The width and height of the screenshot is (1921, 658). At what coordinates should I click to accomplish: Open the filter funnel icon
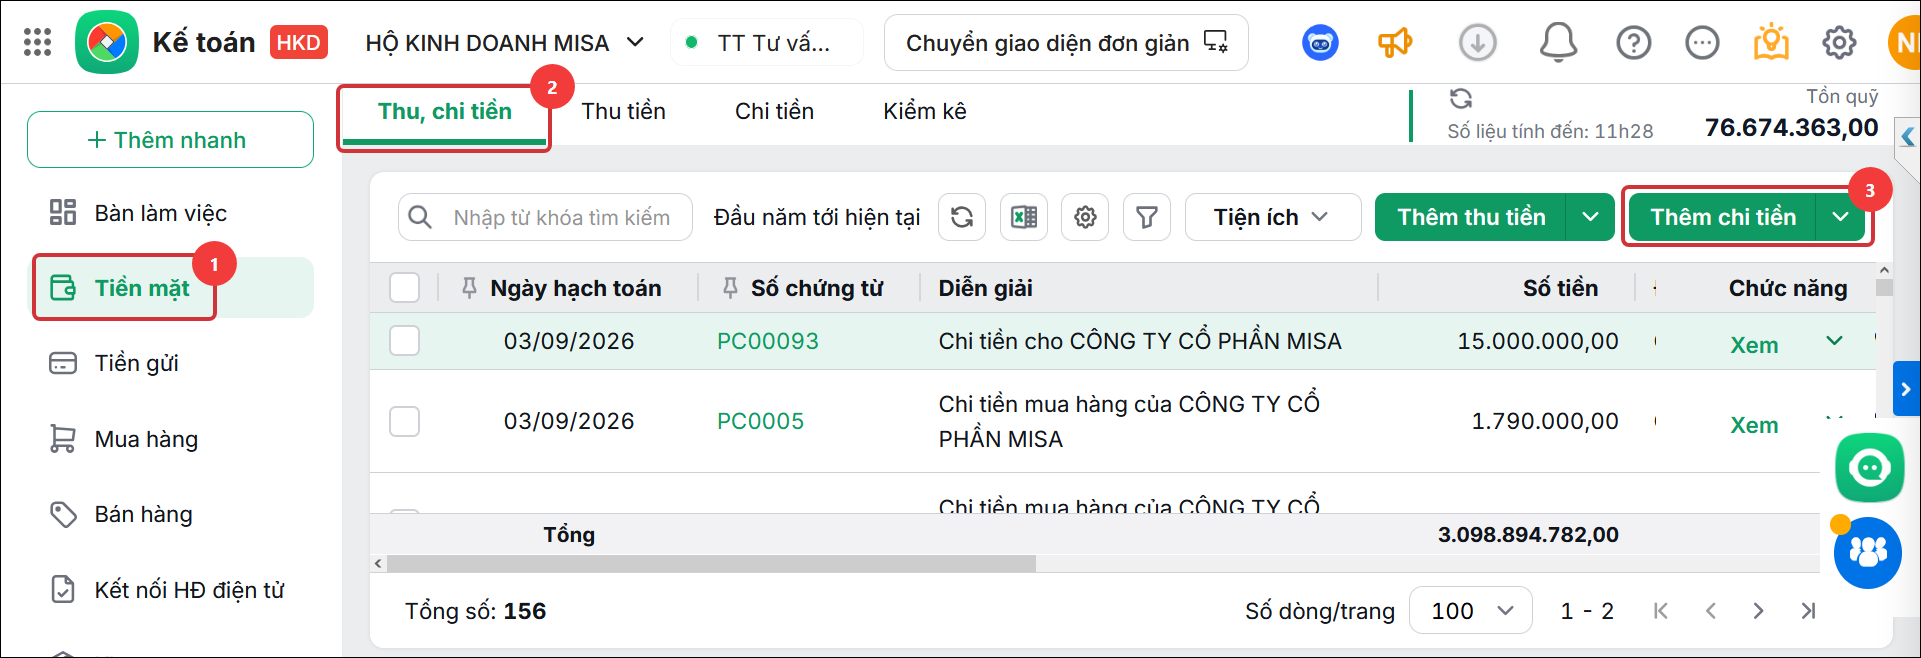pos(1147,217)
